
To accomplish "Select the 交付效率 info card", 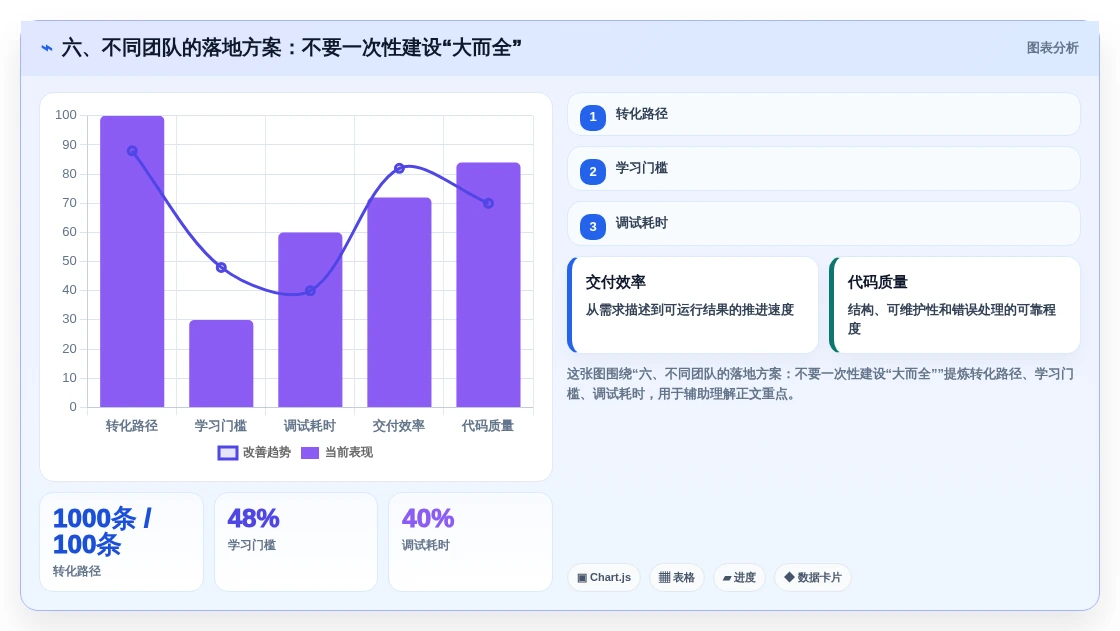I will point(693,305).
